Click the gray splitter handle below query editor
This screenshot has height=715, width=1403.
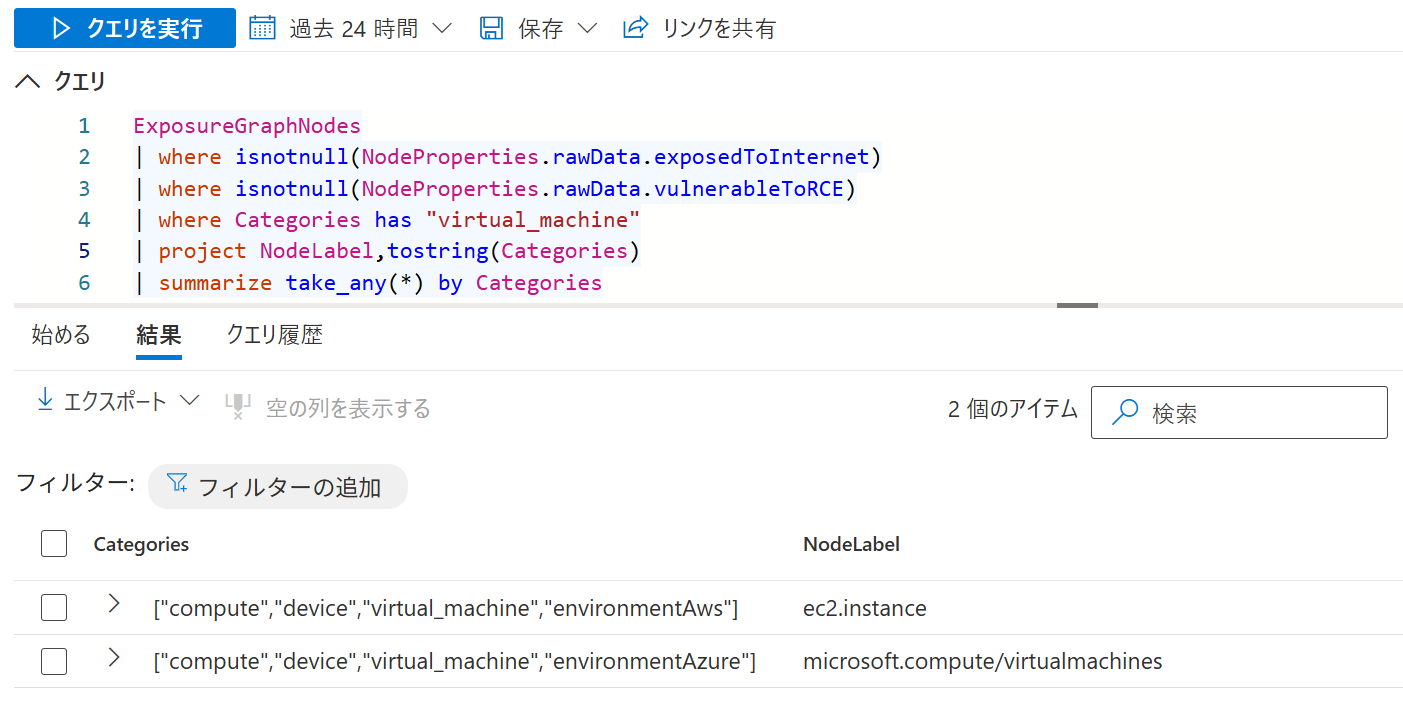pos(1077,305)
